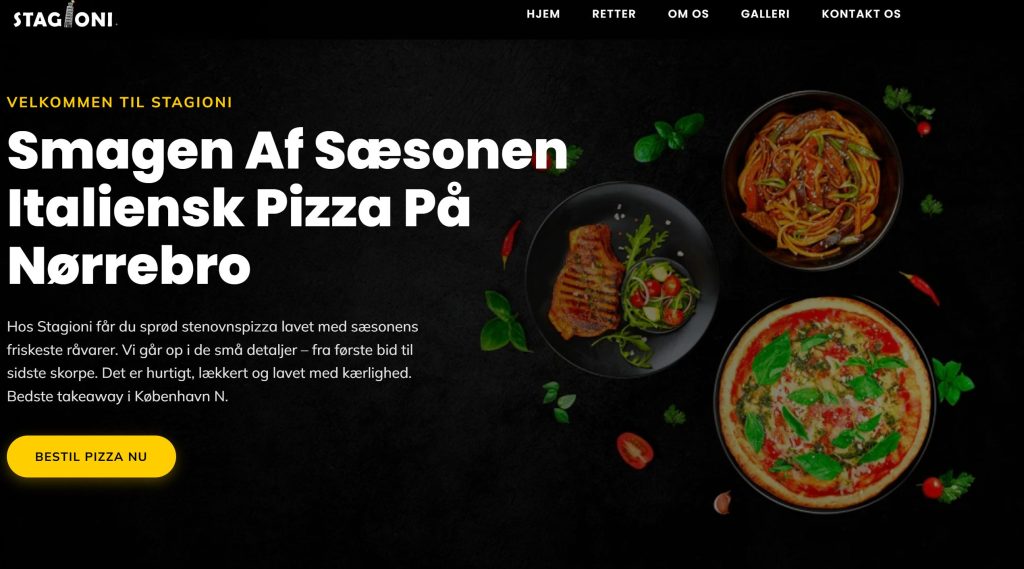Click the red chili beside pasta bowl
This screenshot has width=1024, height=569.
[x=921, y=287]
